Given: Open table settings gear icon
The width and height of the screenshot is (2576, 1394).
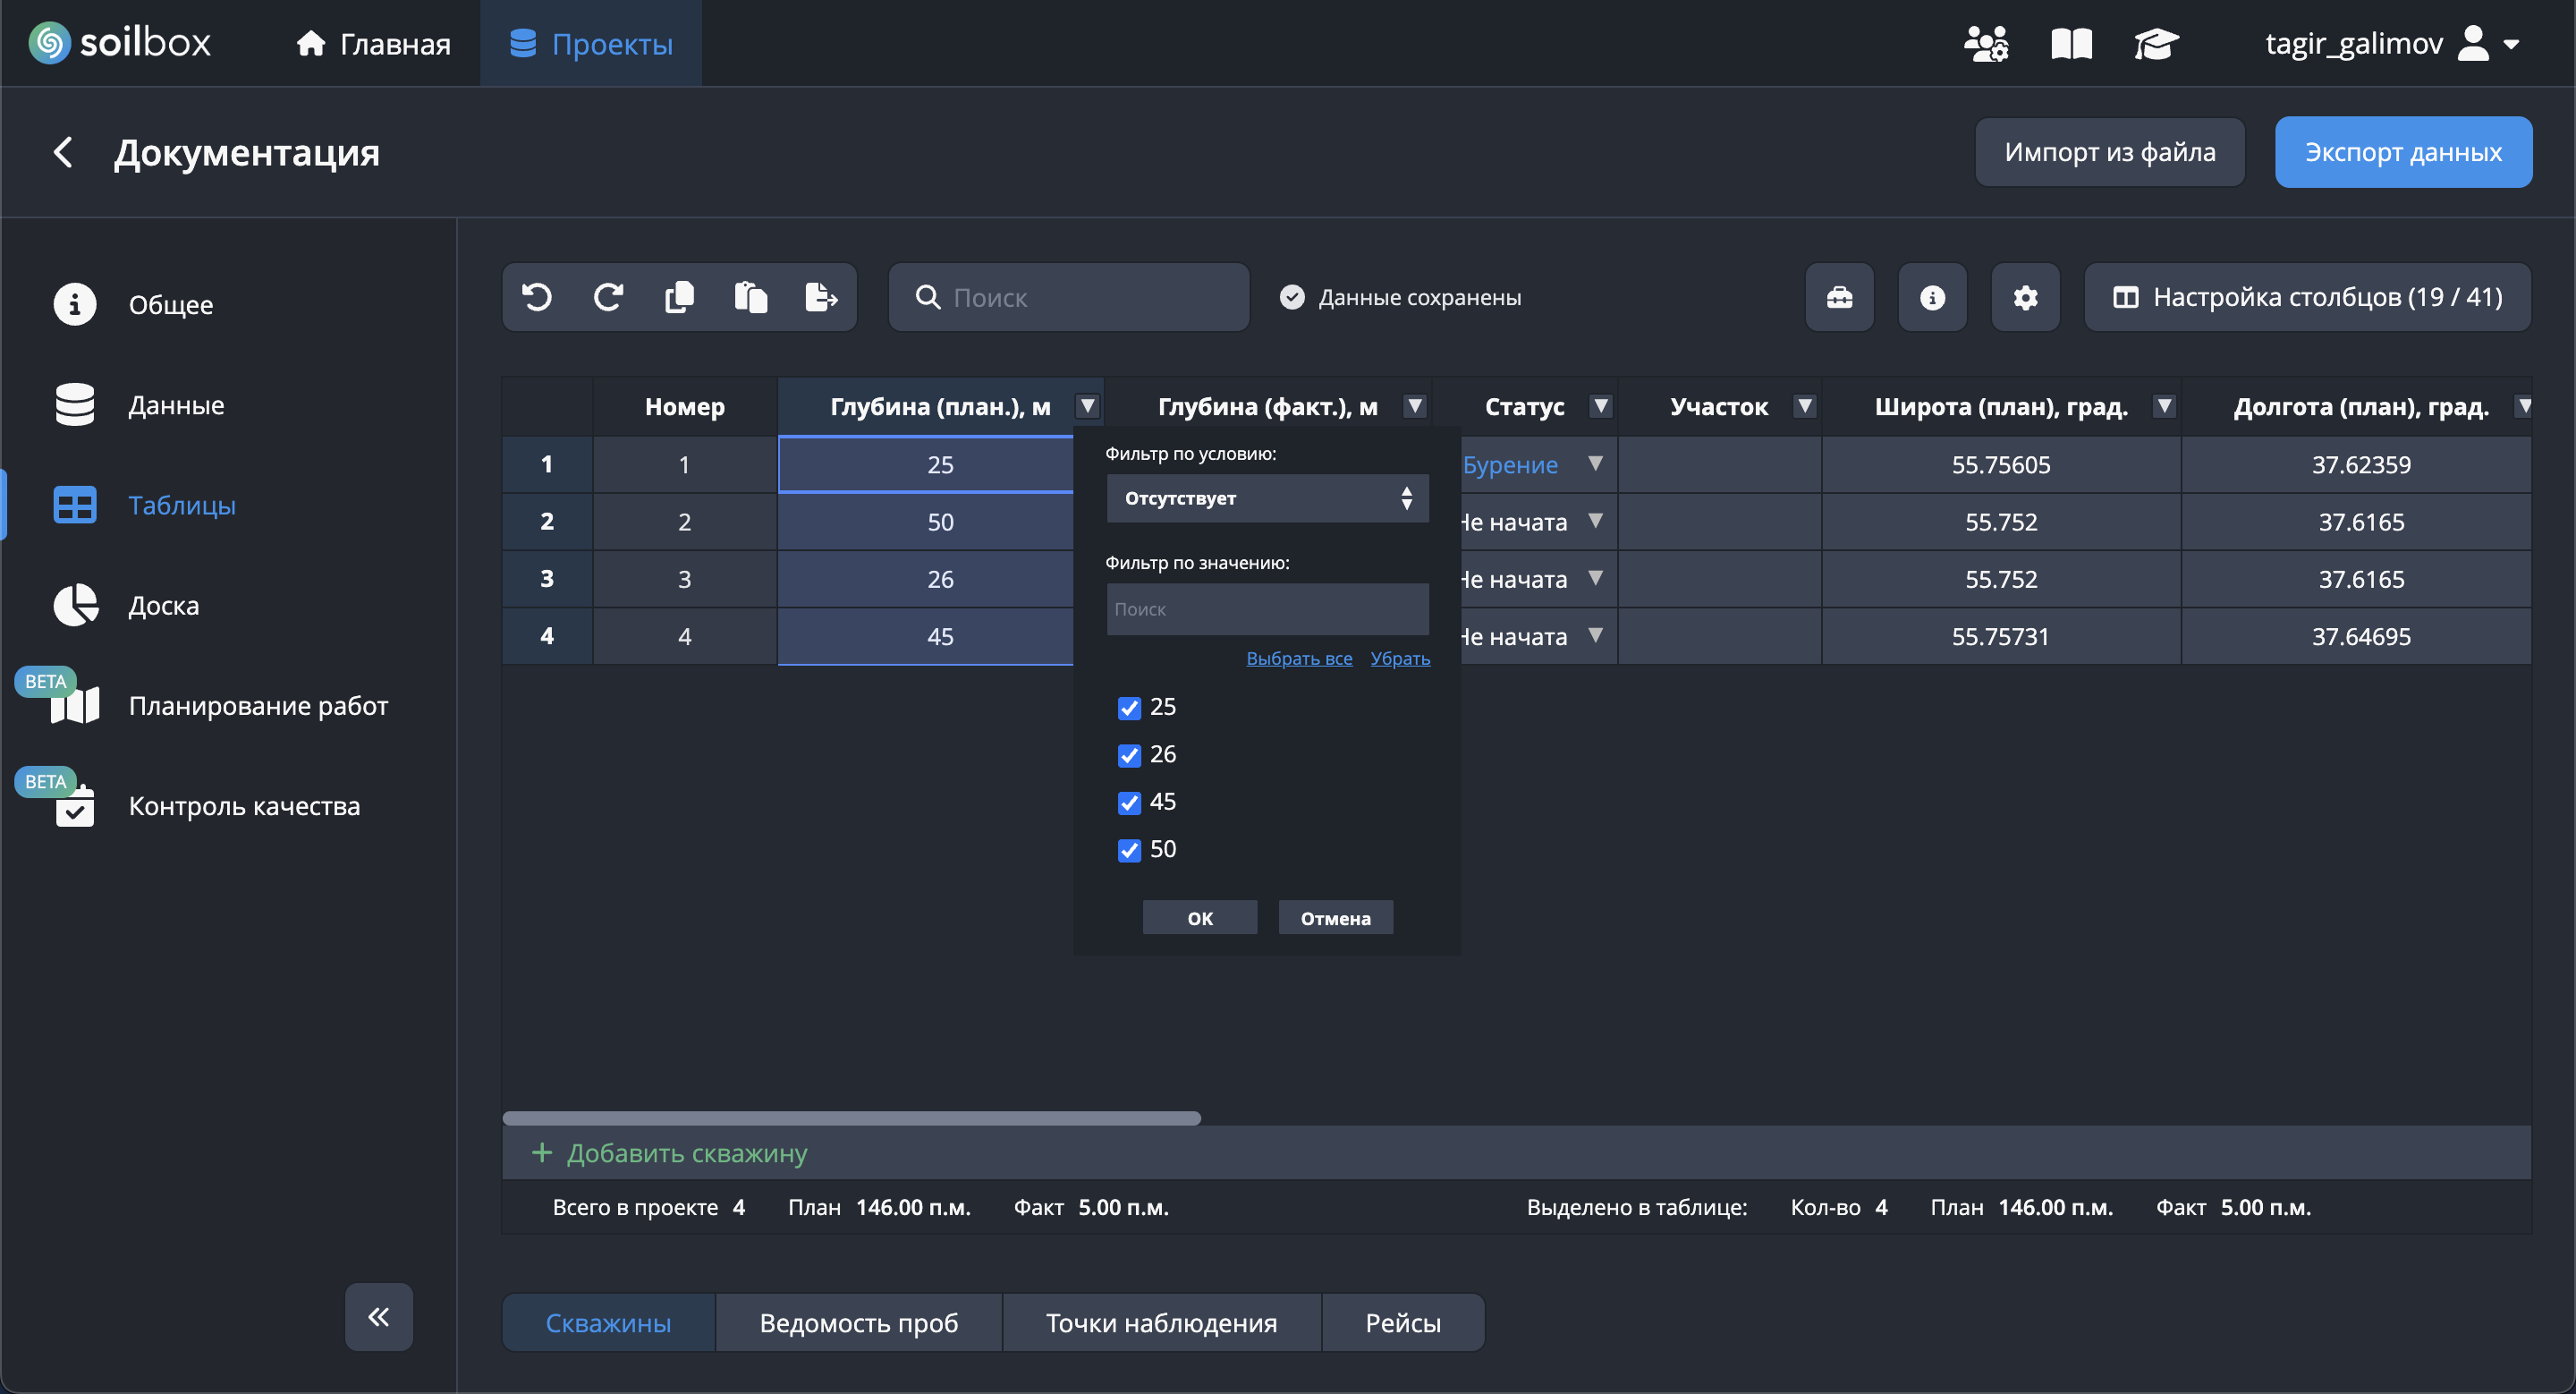Looking at the screenshot, I should click(2025, 297).
